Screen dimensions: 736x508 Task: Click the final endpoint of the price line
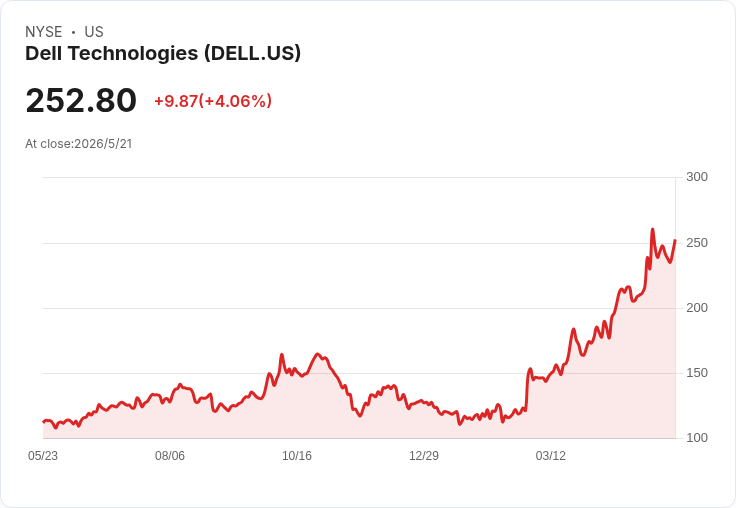675,240
